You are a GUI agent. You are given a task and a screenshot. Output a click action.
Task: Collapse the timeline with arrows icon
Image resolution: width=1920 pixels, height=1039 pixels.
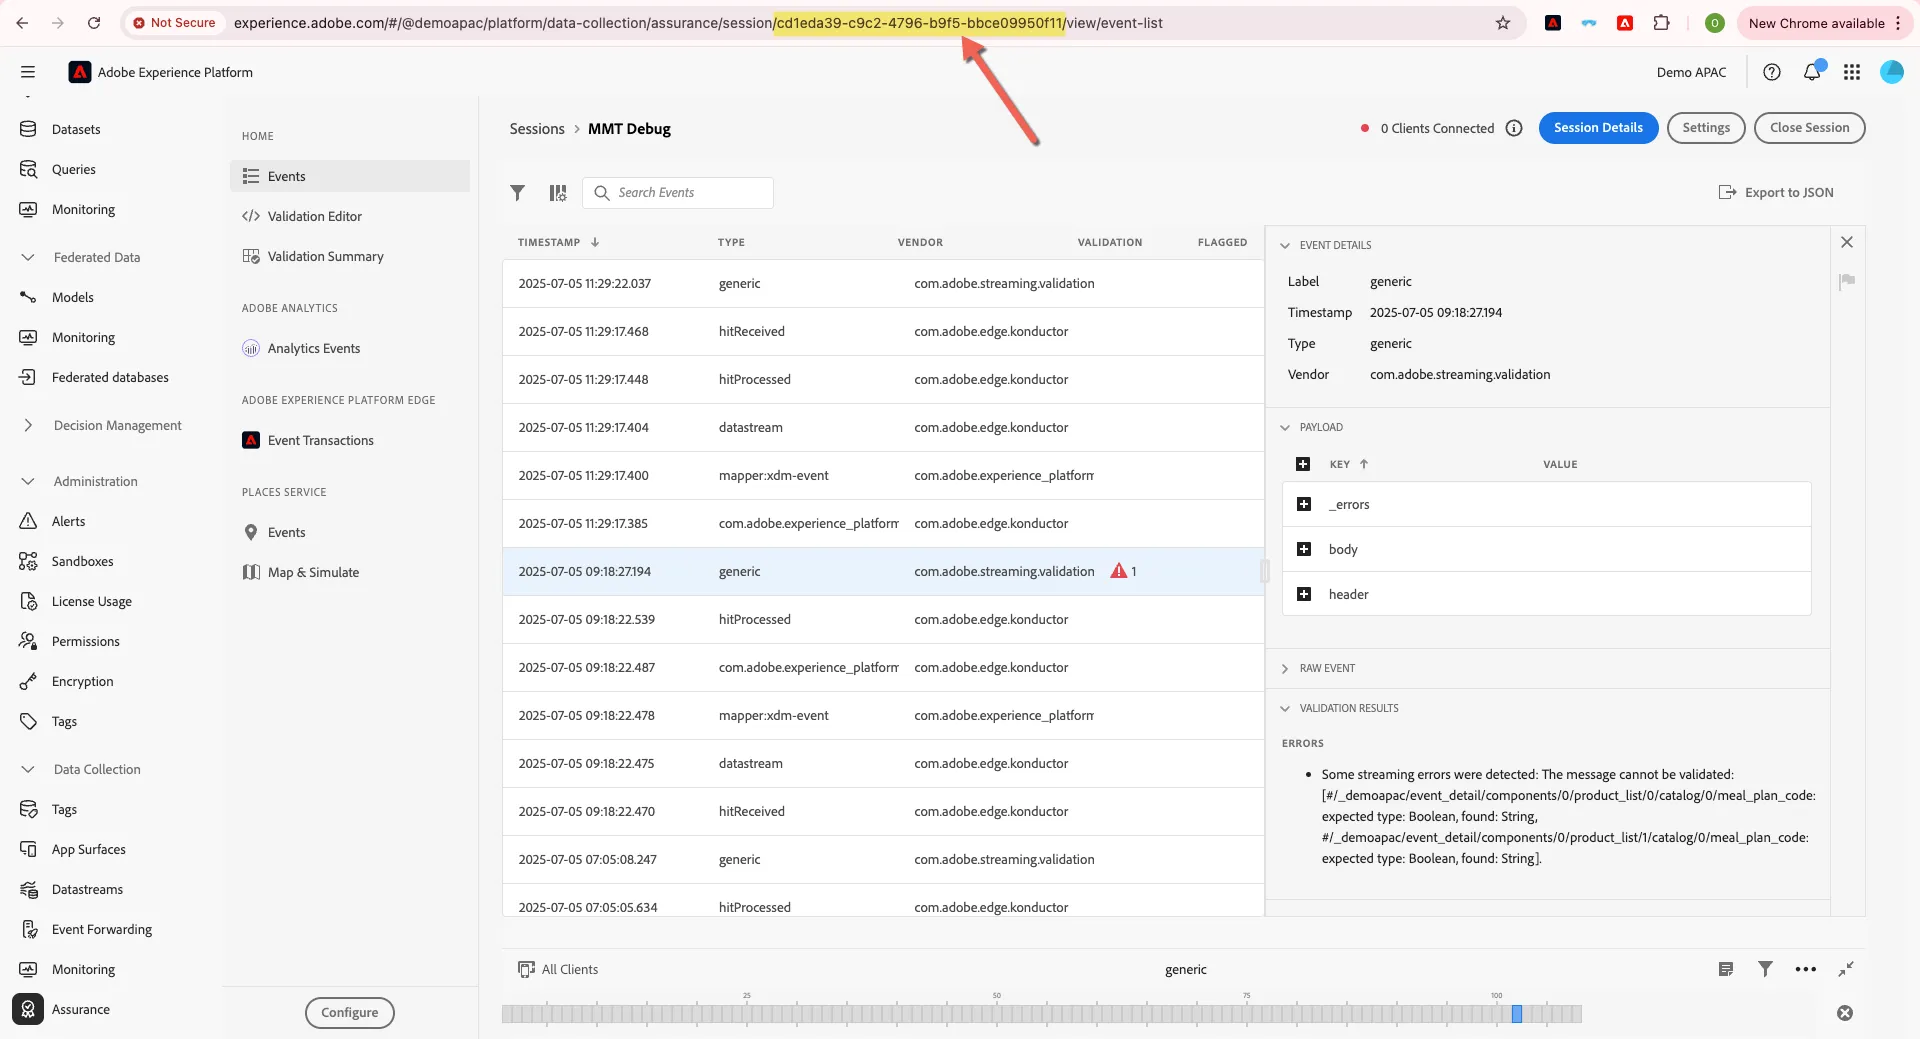1846,969
